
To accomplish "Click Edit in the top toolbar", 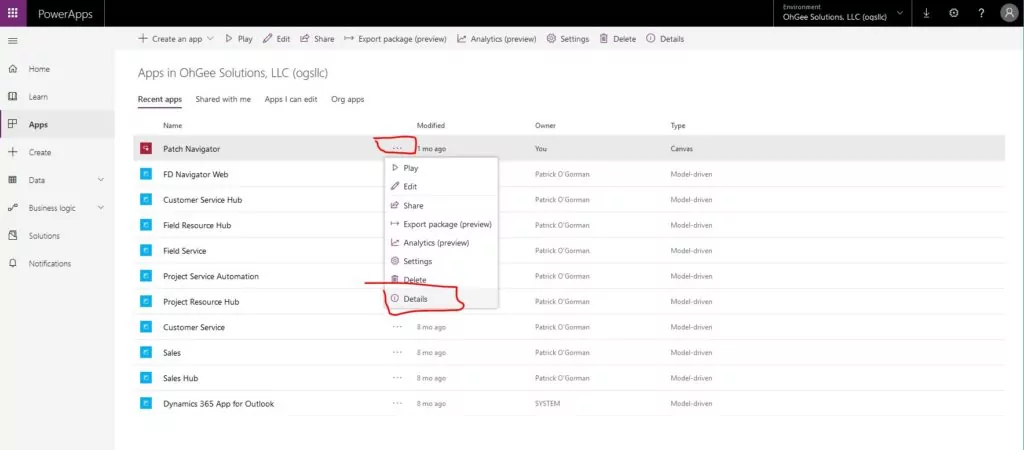I will [276, 39].
